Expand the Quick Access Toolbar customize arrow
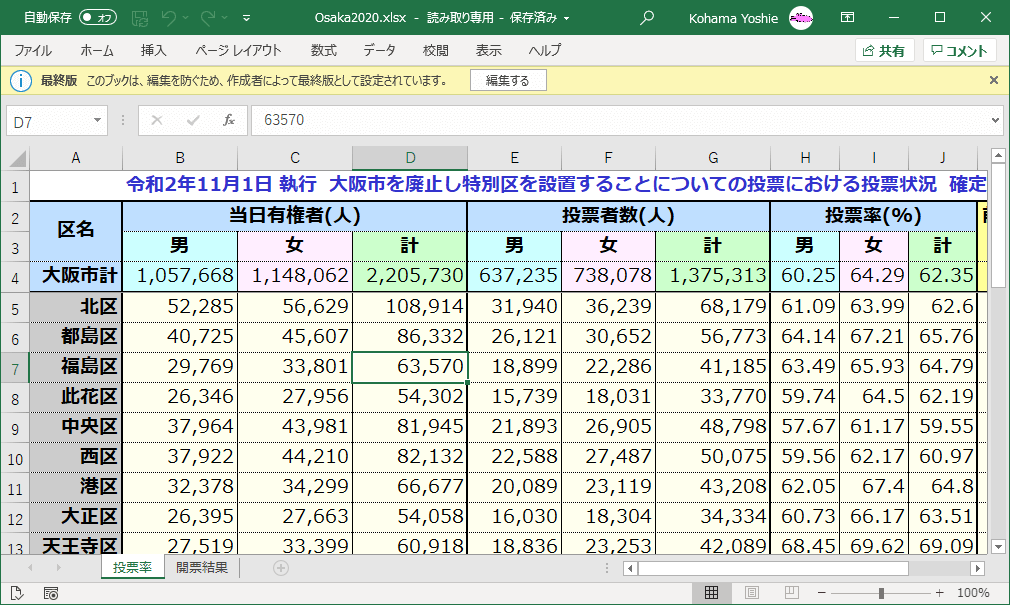The image size is (1010, 605). 246,17
